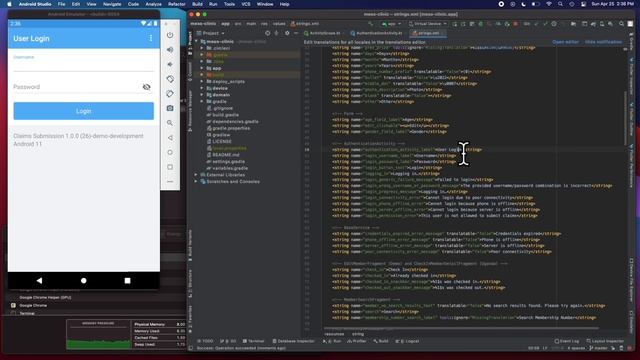640x360 pixels.
Task: Tap the Android back navigation button
Action: coord(39,280)
